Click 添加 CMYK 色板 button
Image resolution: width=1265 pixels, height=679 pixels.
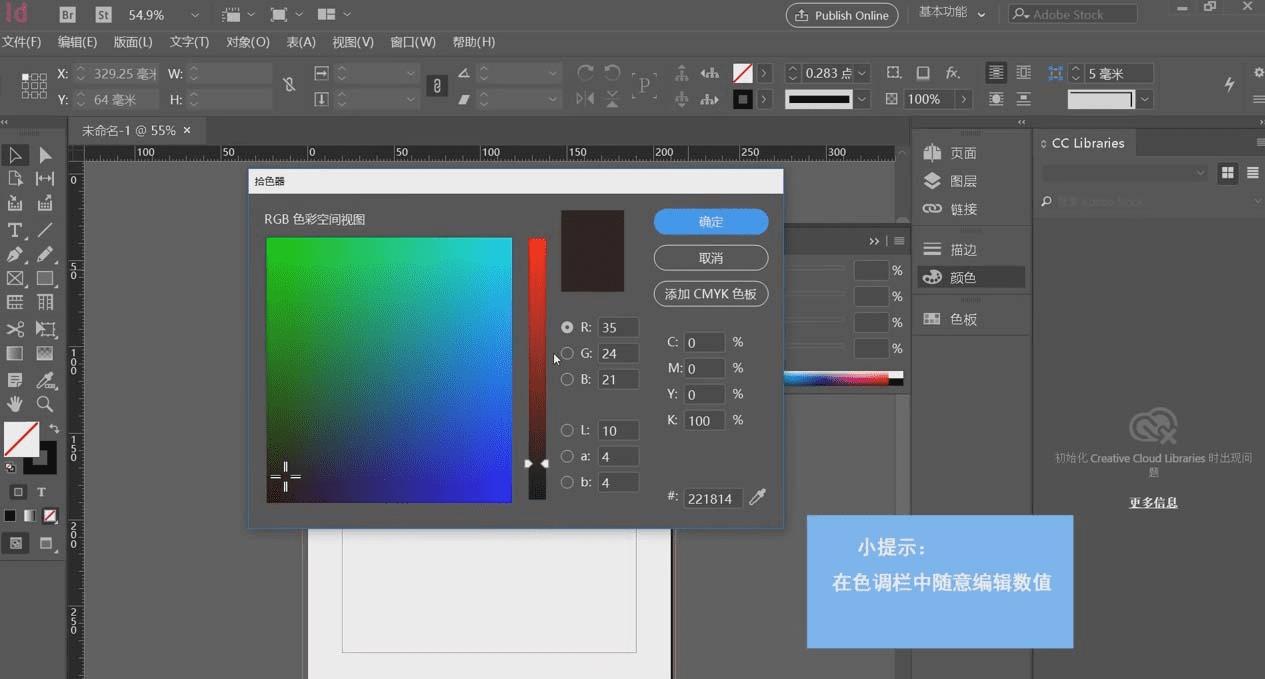(x=710, y=294)
